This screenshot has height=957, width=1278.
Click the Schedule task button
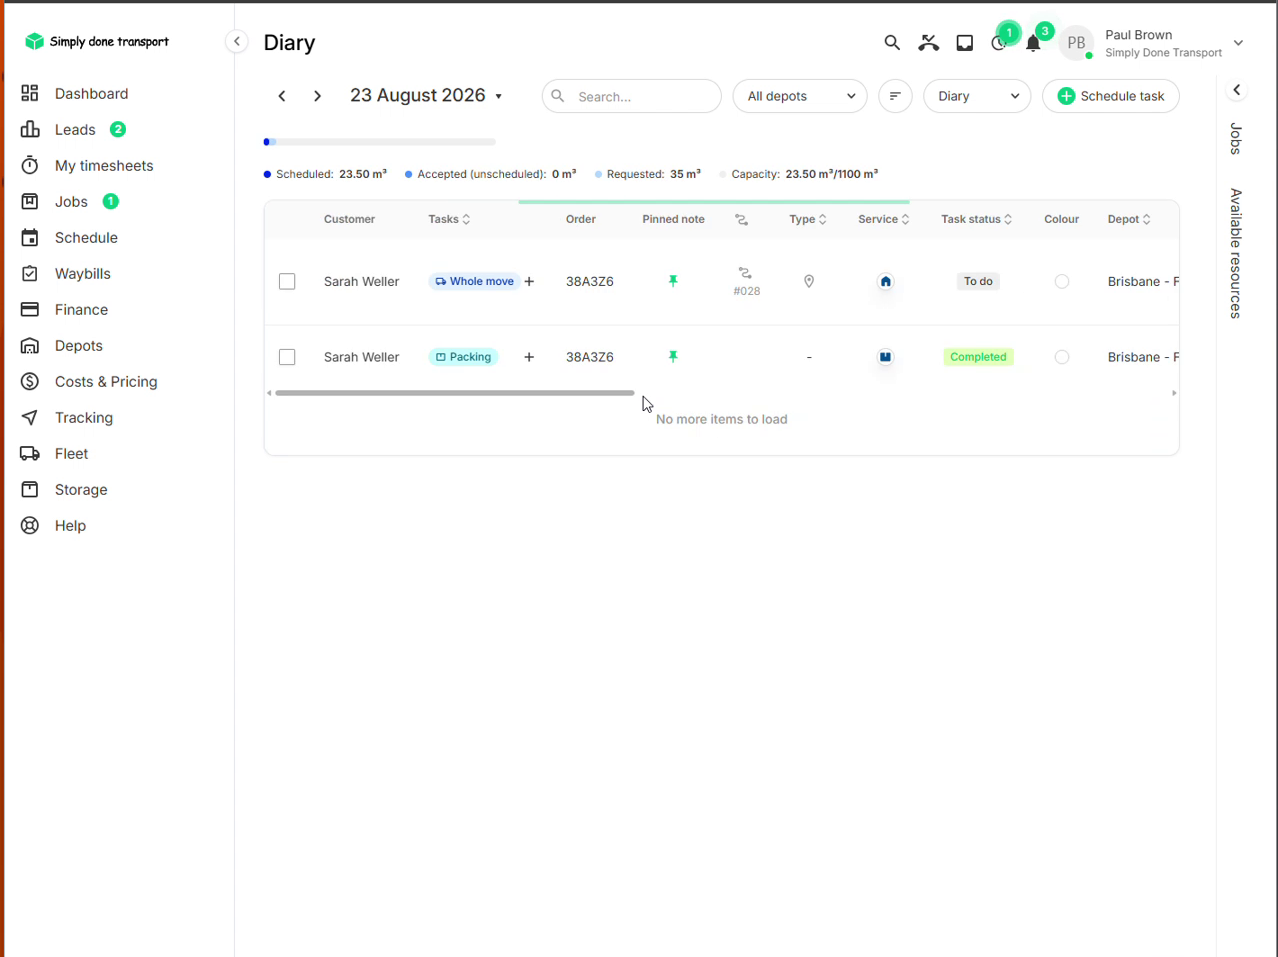[x=1111, y=96]
